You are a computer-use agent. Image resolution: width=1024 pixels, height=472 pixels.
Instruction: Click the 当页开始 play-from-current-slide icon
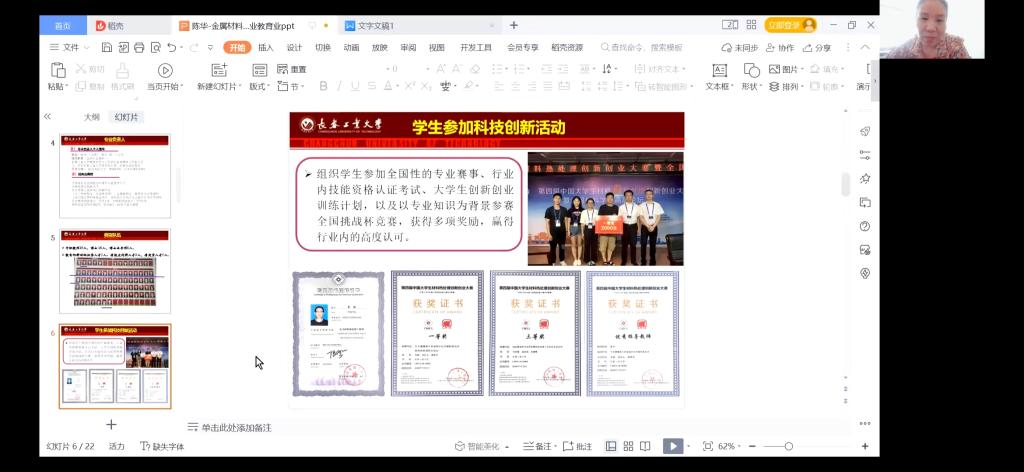point(165,70)
